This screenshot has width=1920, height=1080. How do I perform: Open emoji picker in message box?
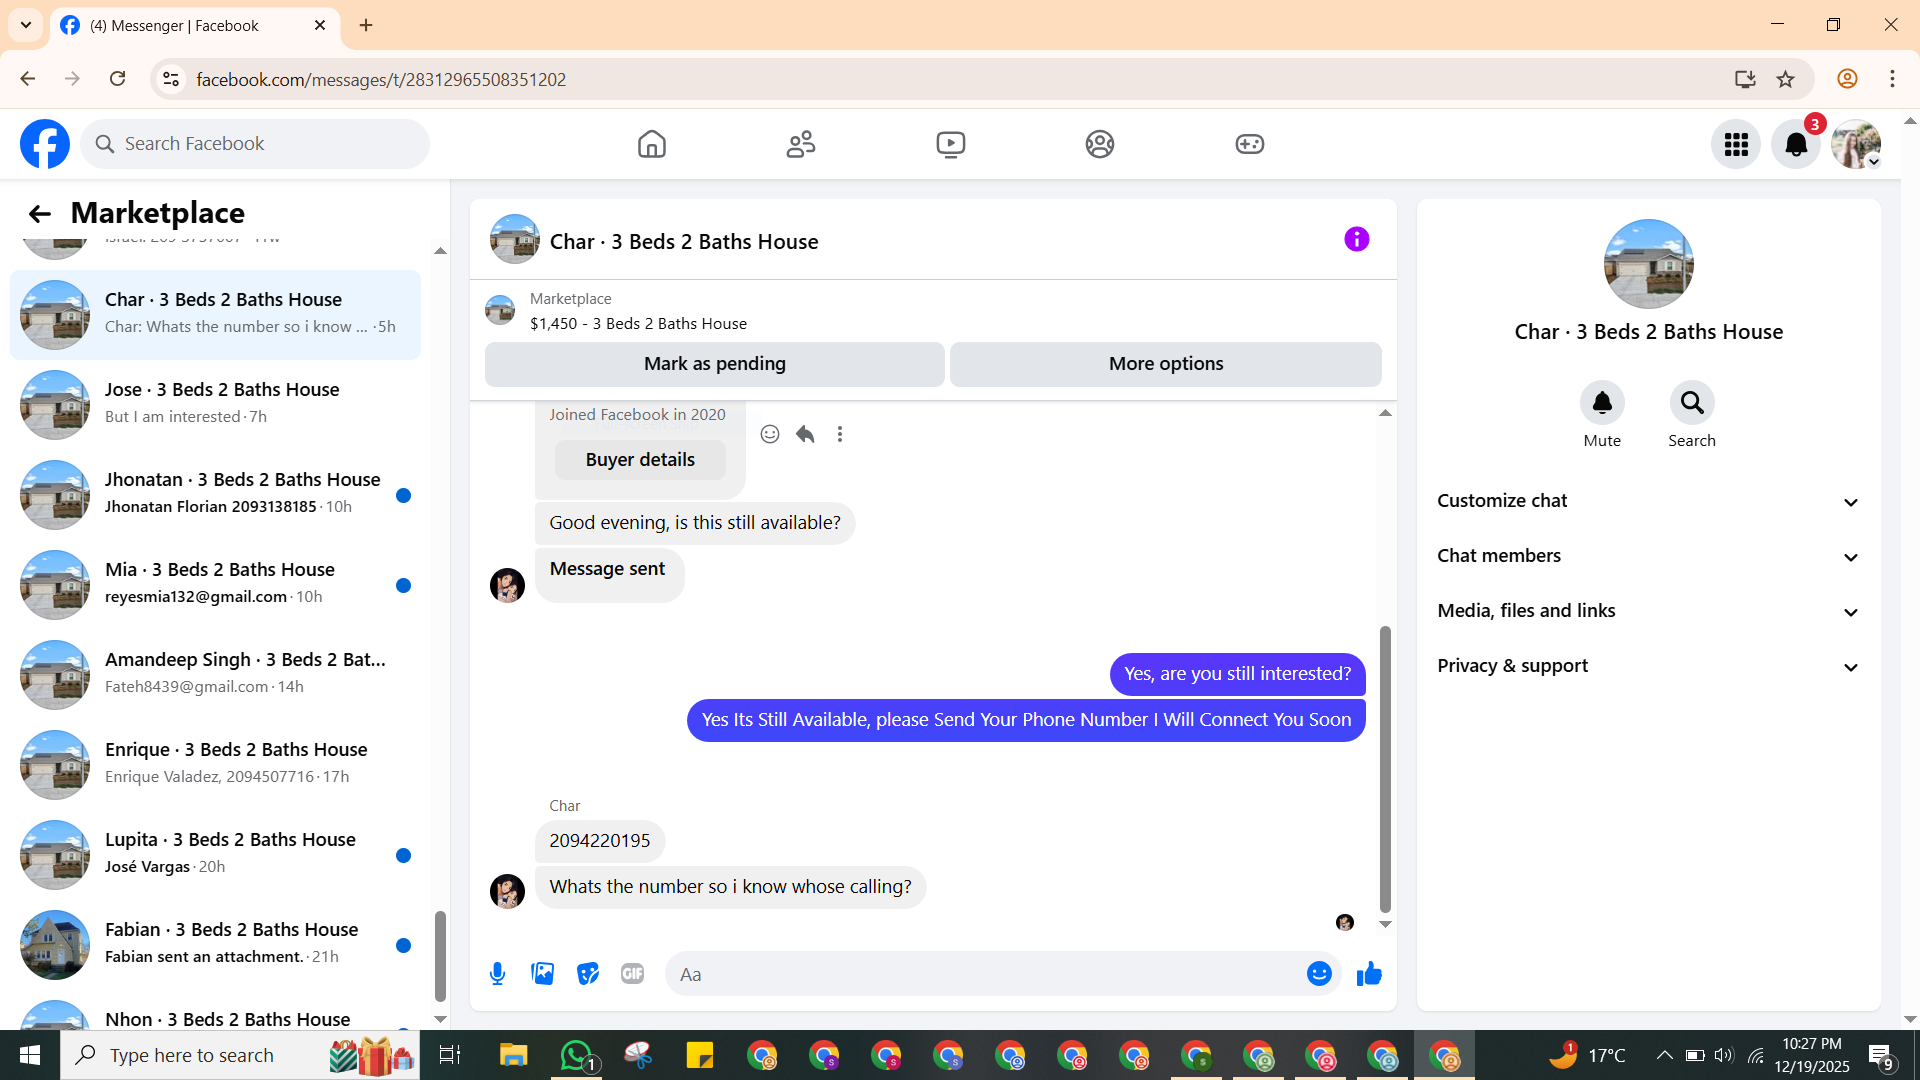(x=1319, y=974)
